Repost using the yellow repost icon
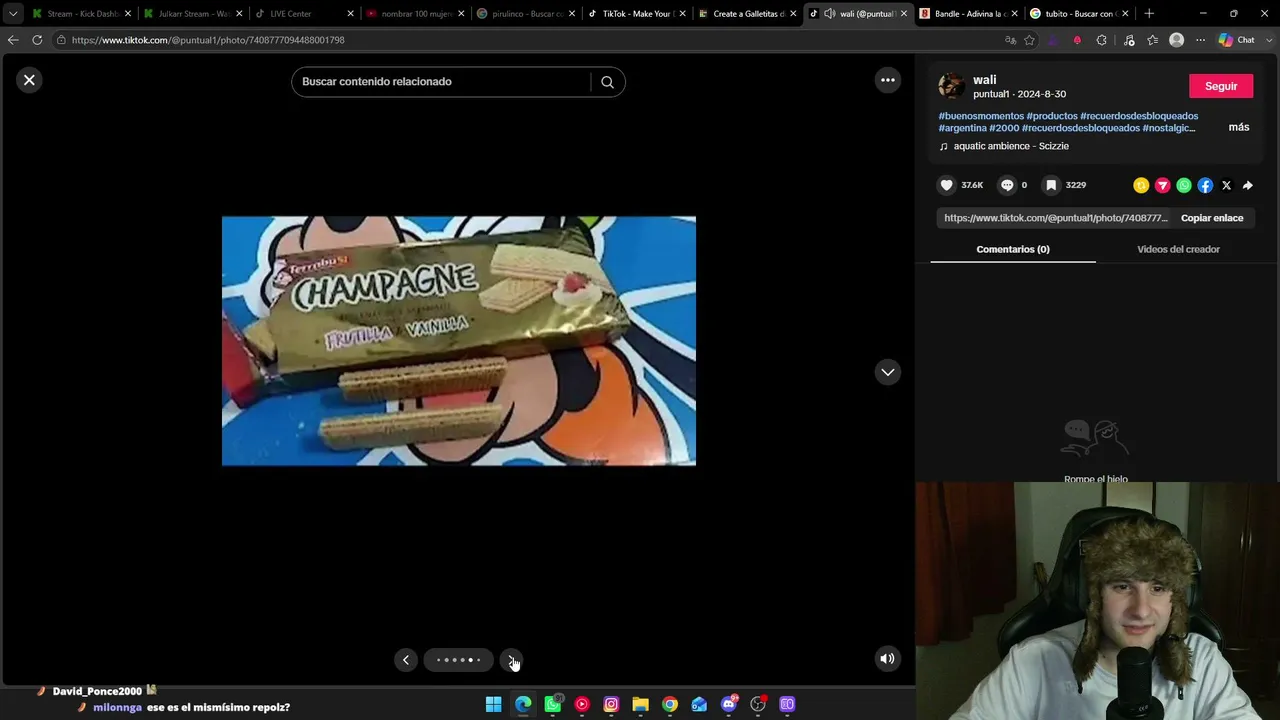This screenshot has height=720, width=1280. [x=1141, y=185]
